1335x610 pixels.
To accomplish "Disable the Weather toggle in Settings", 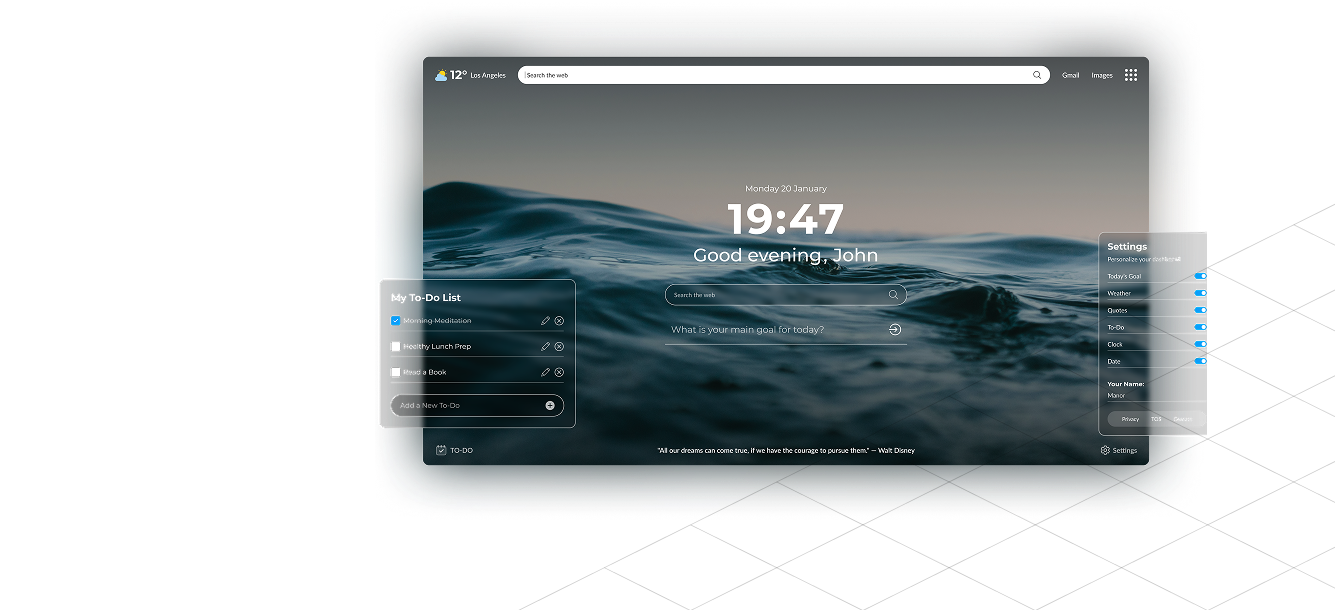I will point(1199,293).
